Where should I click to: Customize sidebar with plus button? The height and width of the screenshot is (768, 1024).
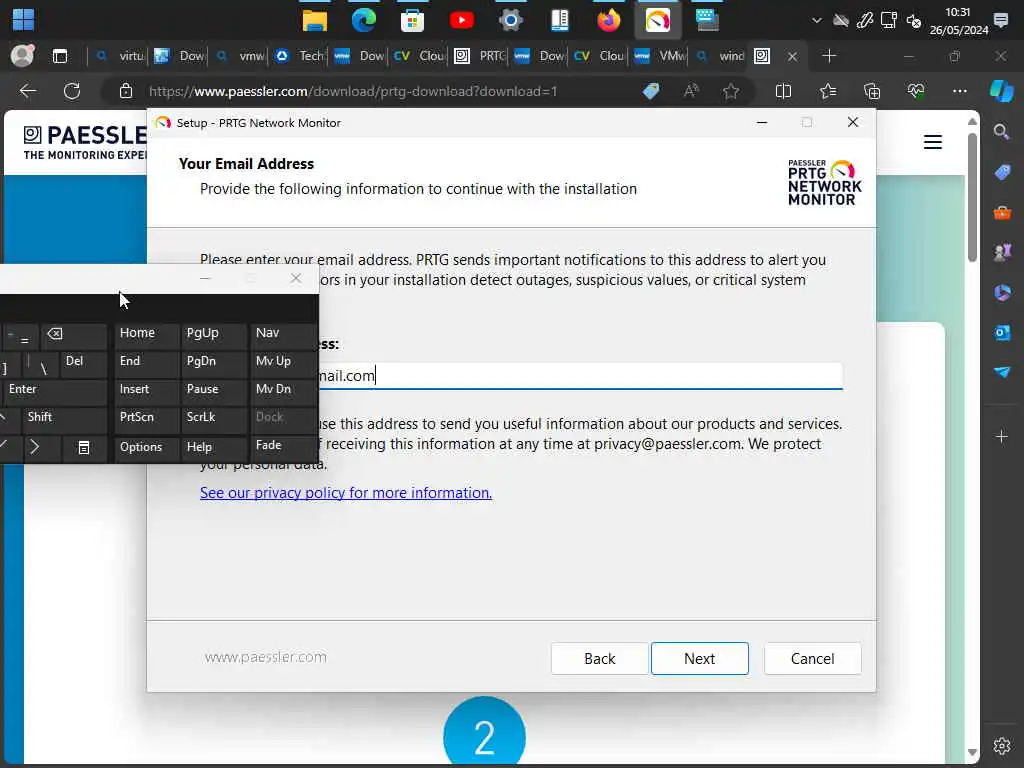click(1002, 436)
